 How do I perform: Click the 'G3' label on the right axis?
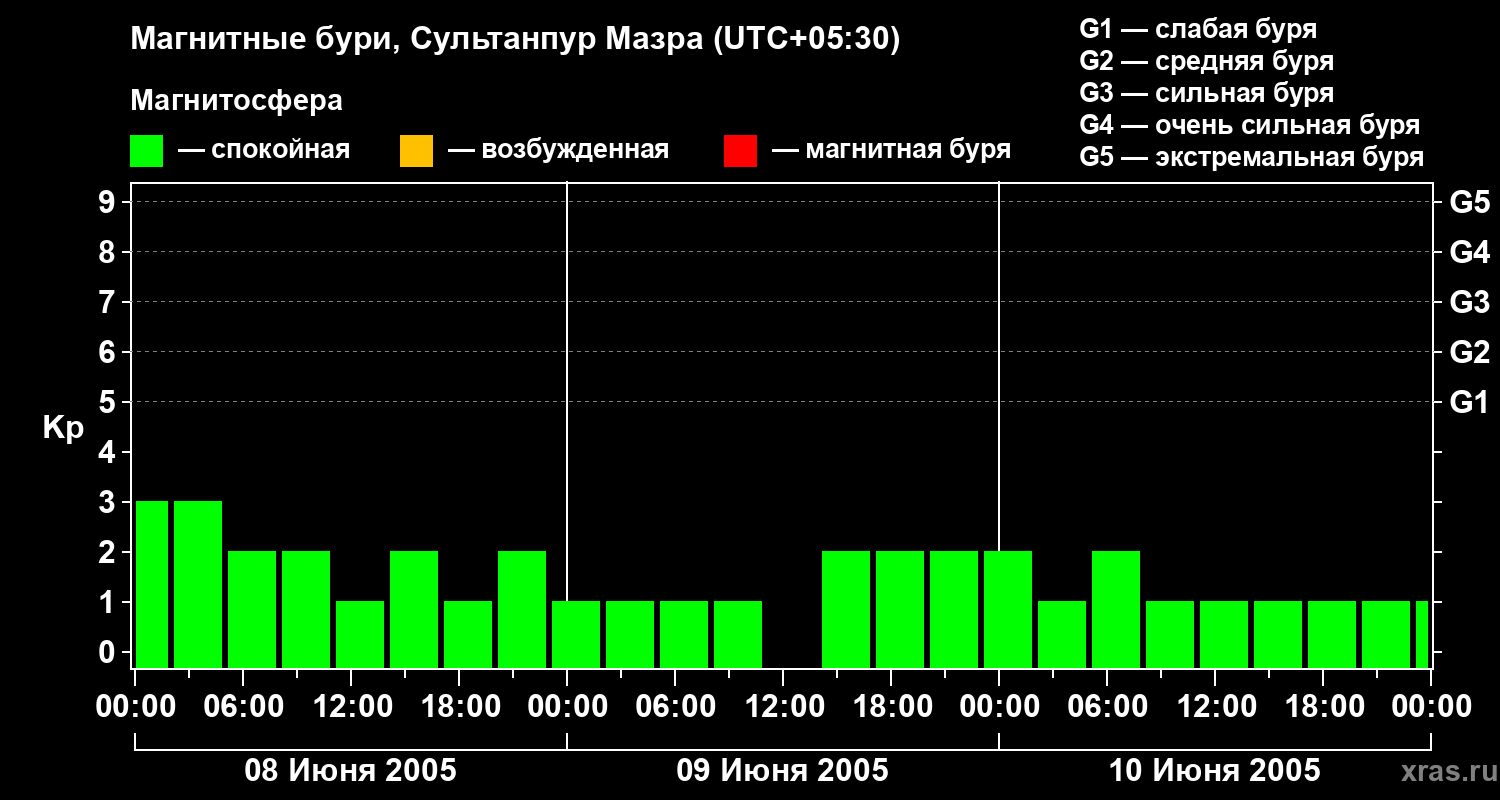pyautogui.click(x=1469, y=302)
